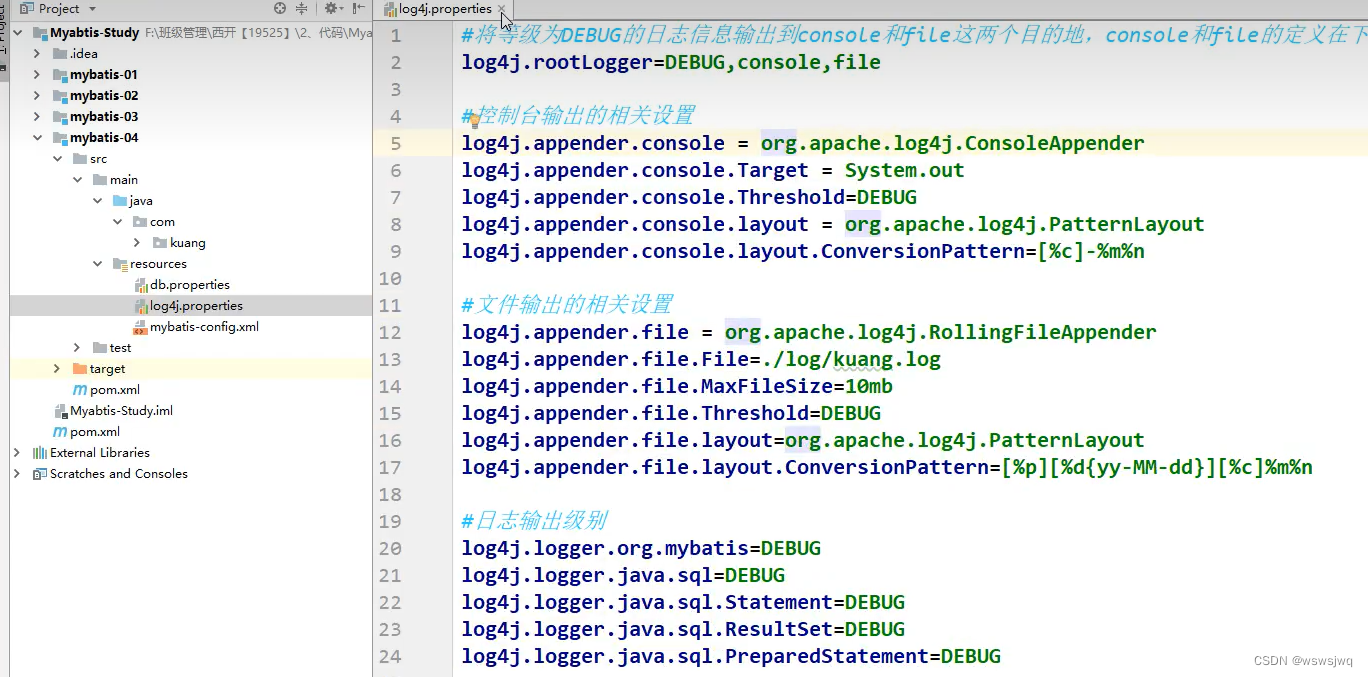Collapse the java folder
1368x677 pixels.
97,200
